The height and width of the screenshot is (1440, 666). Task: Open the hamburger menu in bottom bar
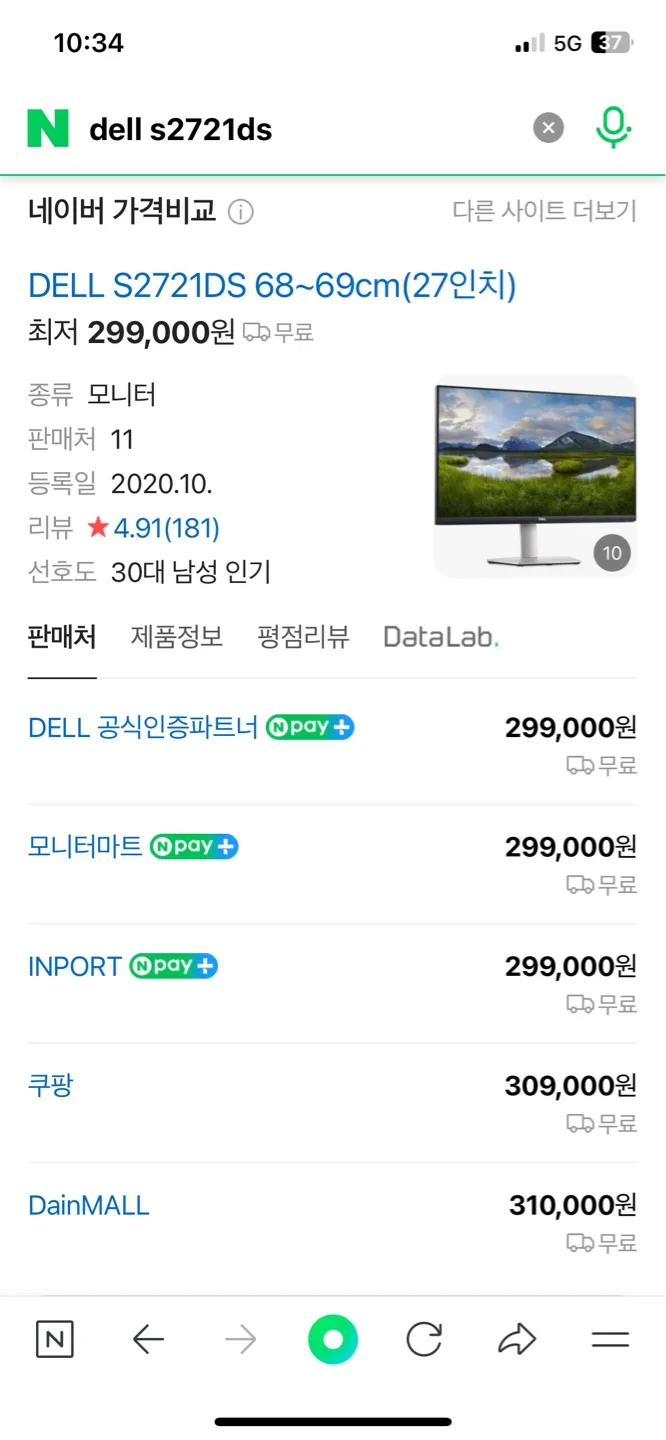coord(610,1340)
